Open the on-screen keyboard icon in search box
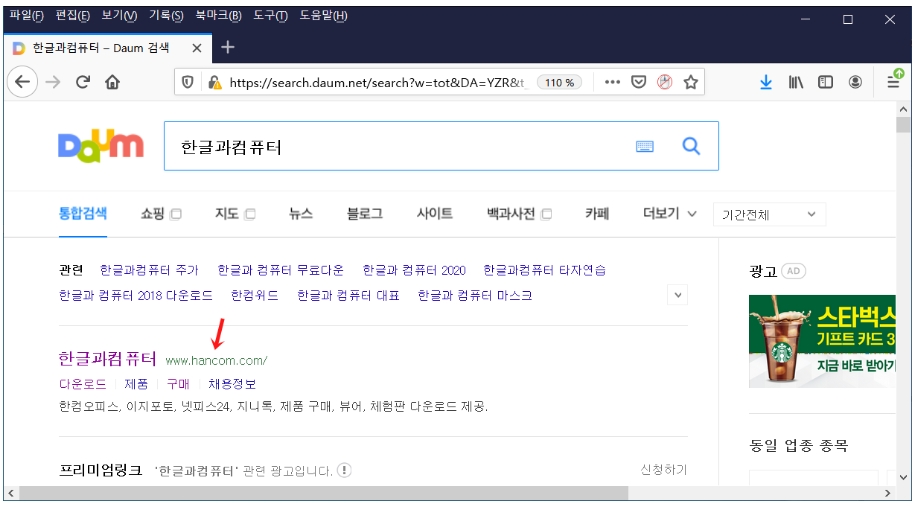917x507 pixels. [x=644, y=146]
